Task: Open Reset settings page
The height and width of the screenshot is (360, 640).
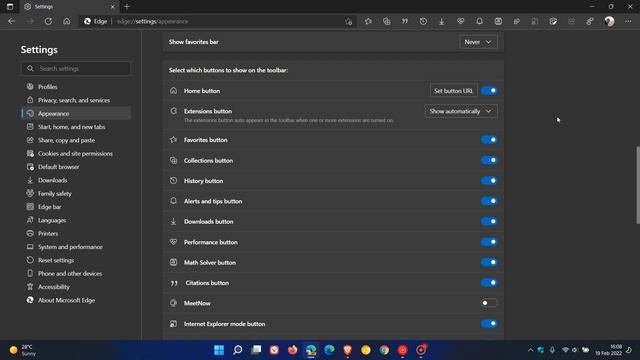Action: pyautogui.click(x=76, y=260)
